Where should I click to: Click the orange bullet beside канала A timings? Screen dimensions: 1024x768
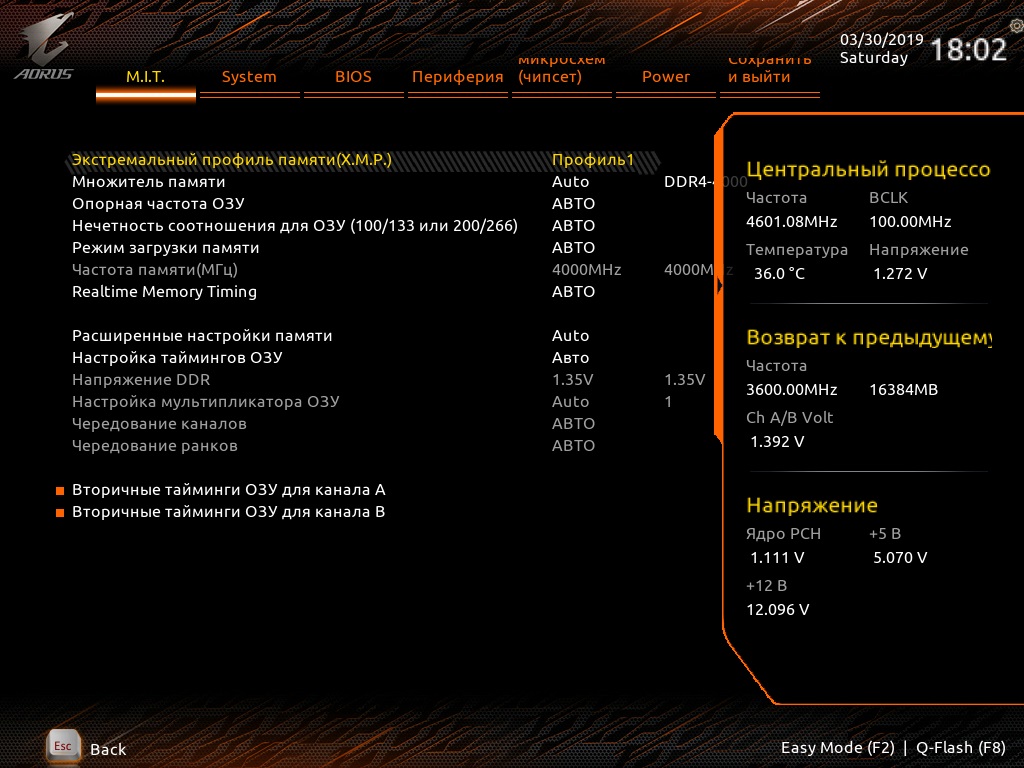[x=60, y=490]
